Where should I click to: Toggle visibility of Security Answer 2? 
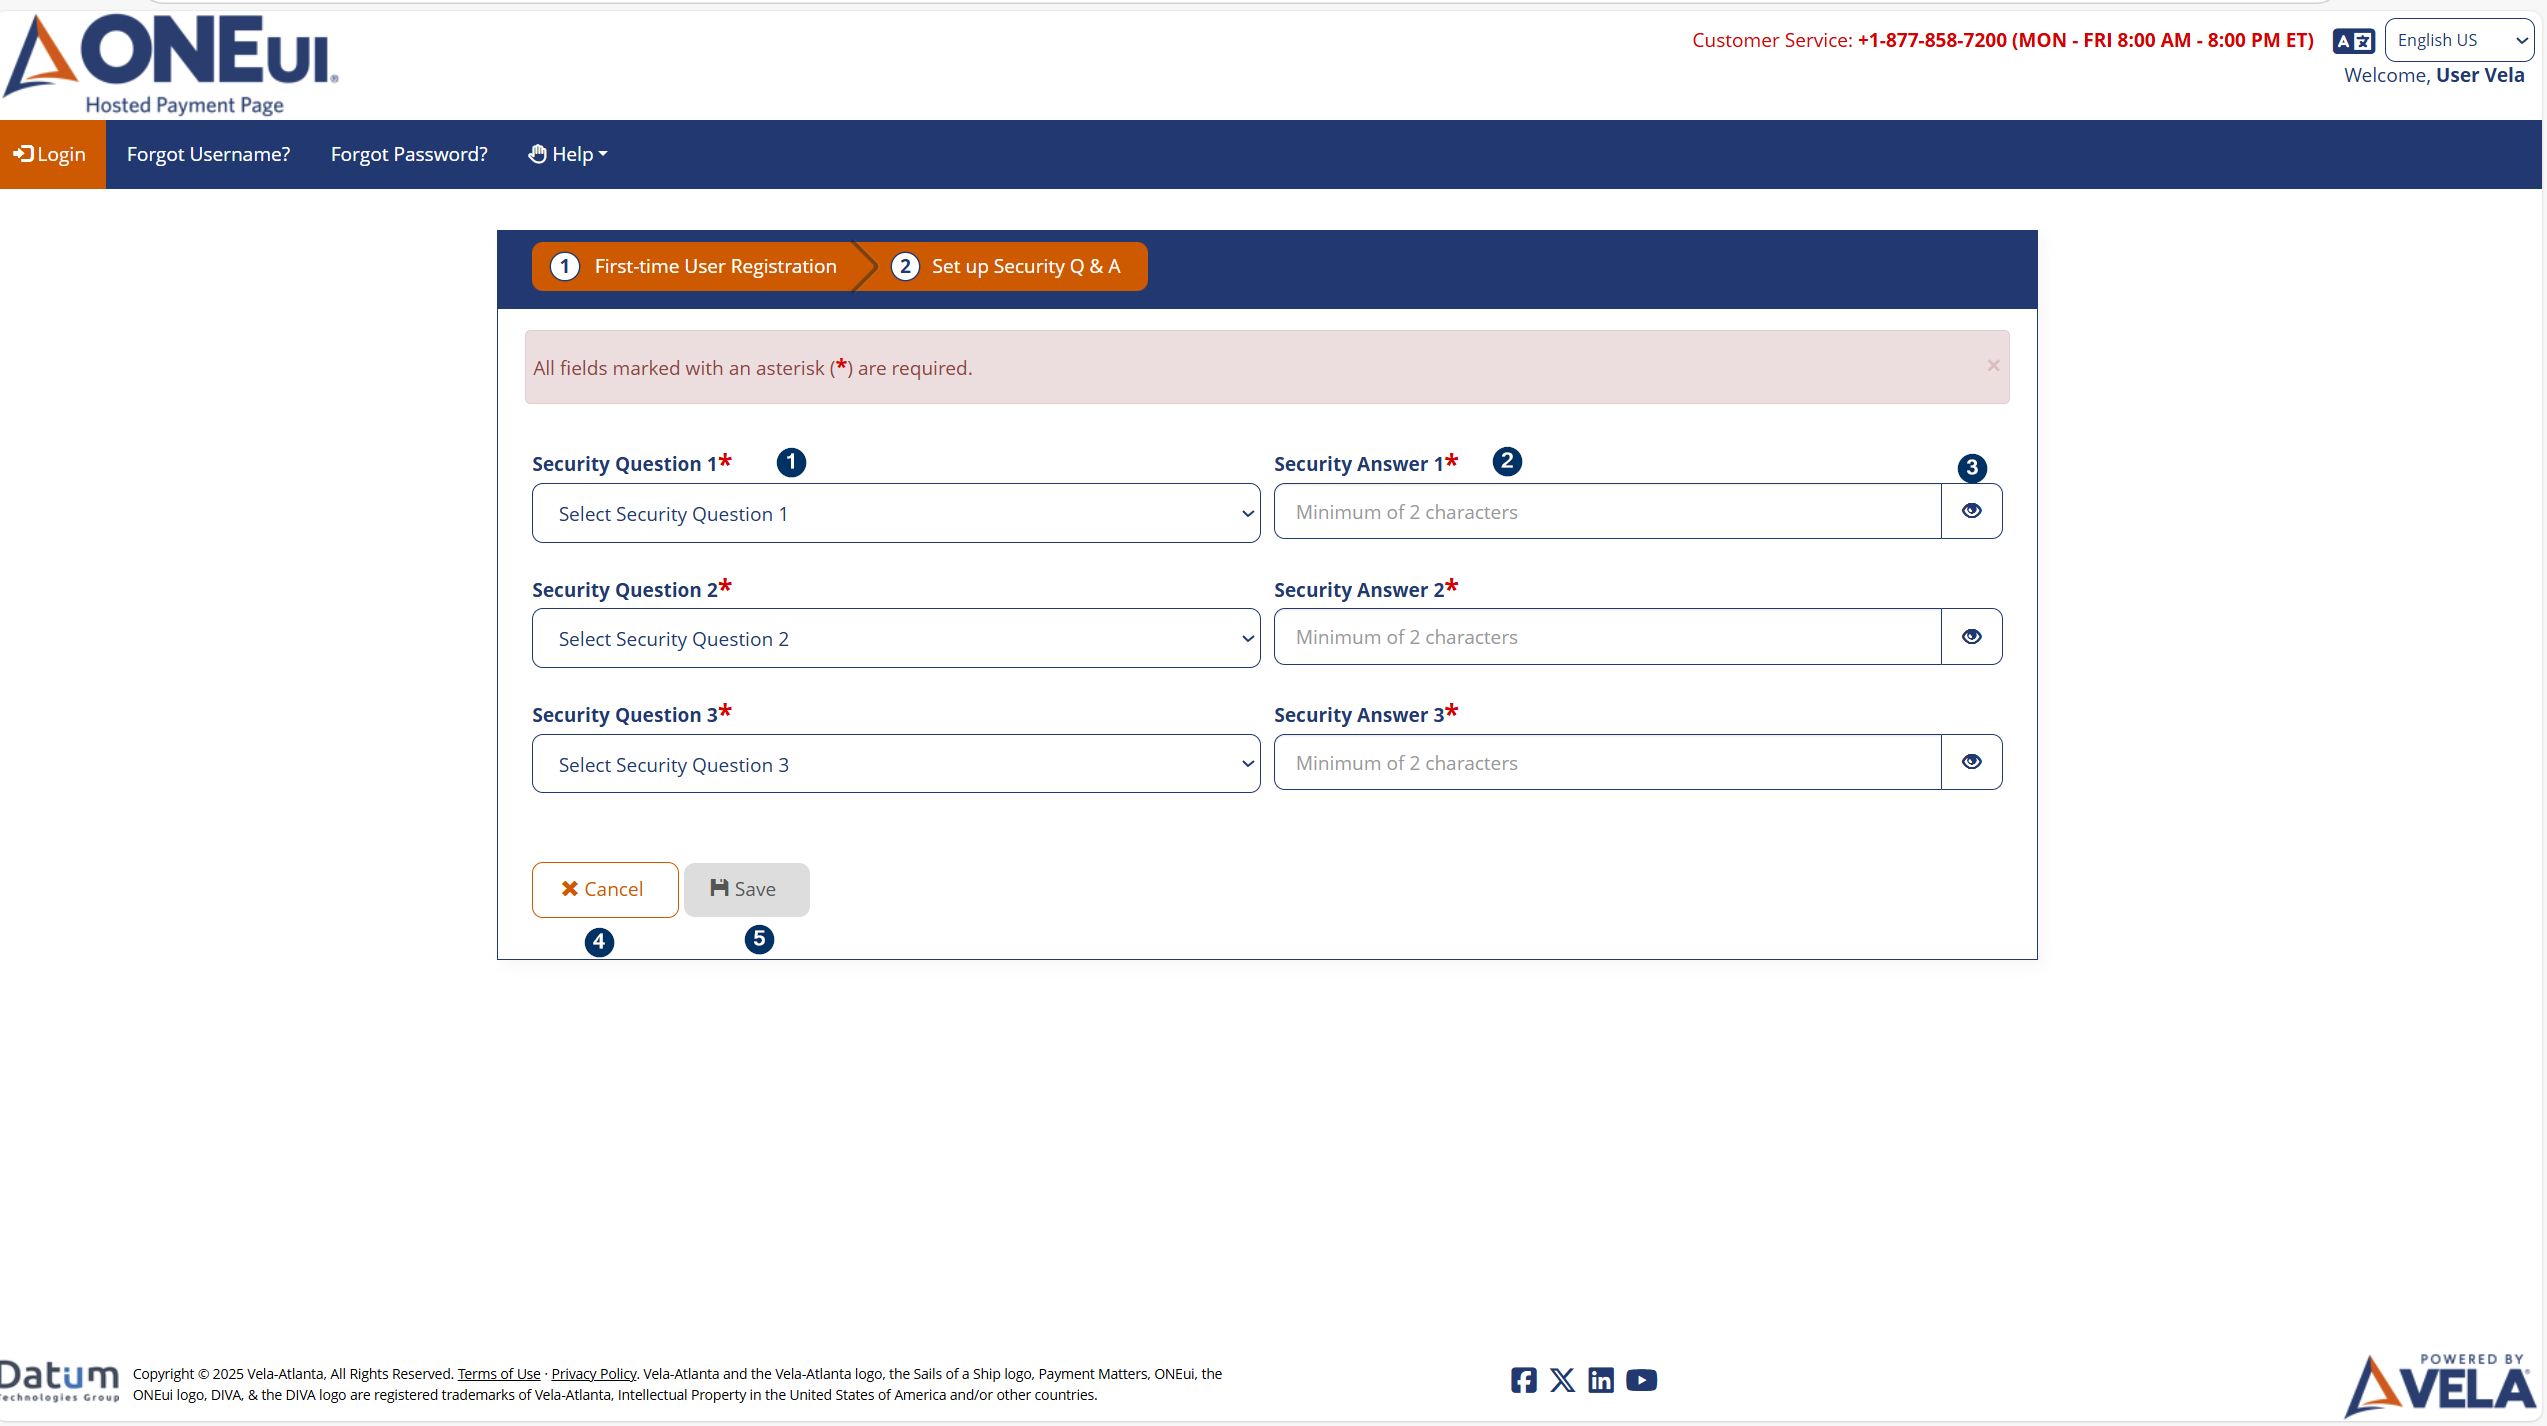(x=1970, y=636)
